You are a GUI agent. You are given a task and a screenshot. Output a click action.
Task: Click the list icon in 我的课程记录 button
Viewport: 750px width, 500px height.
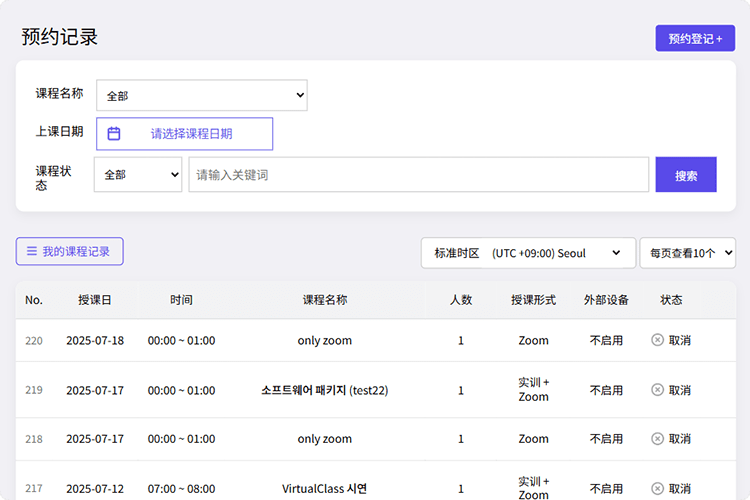(x=32, y=251)
